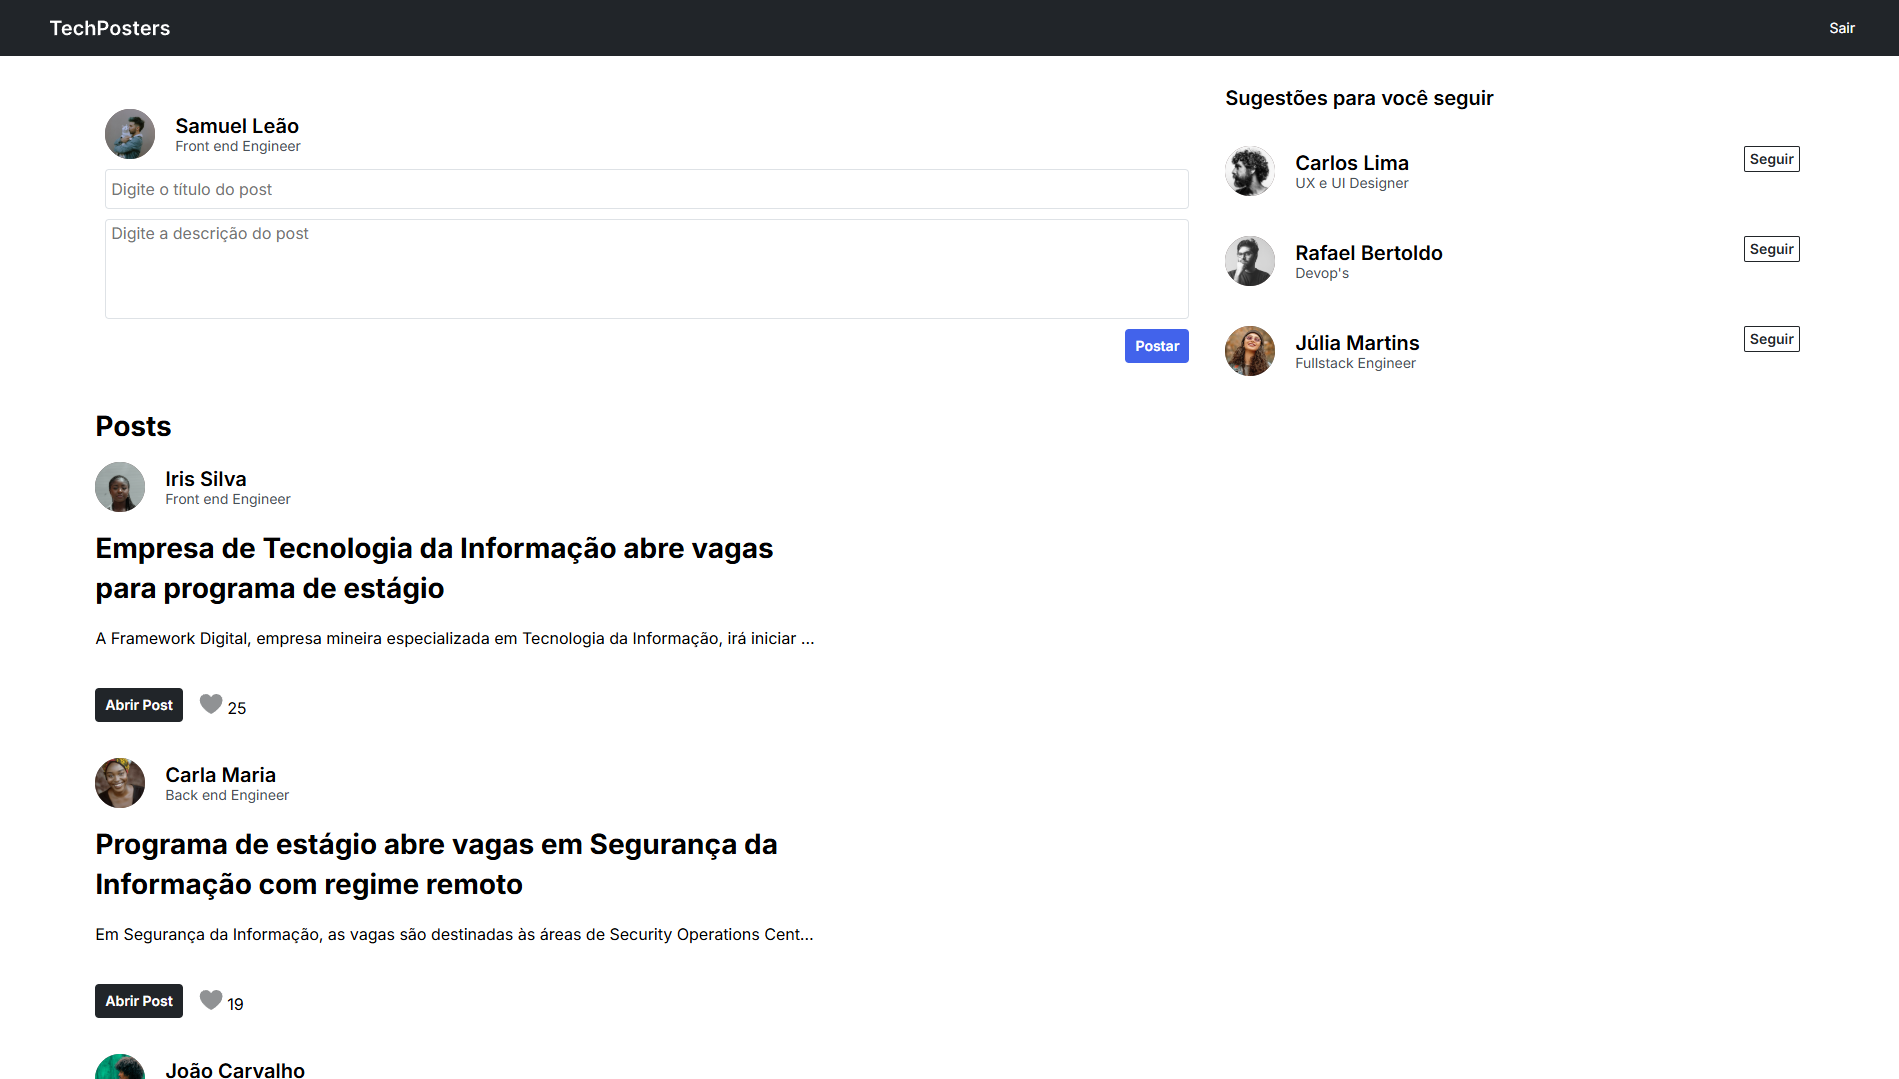This screenshot has width=1899, height=1079.
Task: Click Carla Maria's avatar
Action: [x=120, y=783]
